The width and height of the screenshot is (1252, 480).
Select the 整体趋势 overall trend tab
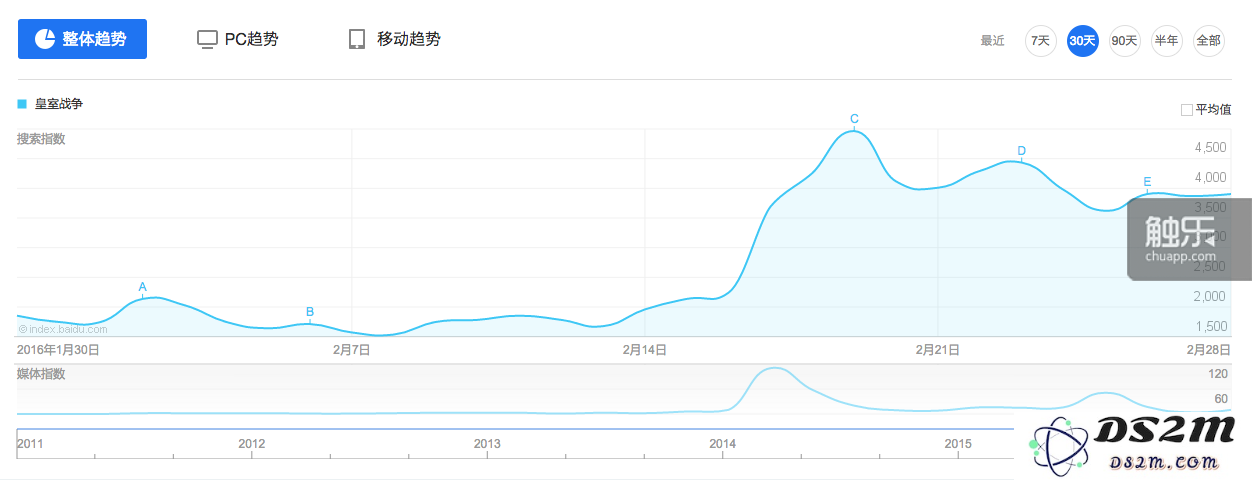pos(82,39)
